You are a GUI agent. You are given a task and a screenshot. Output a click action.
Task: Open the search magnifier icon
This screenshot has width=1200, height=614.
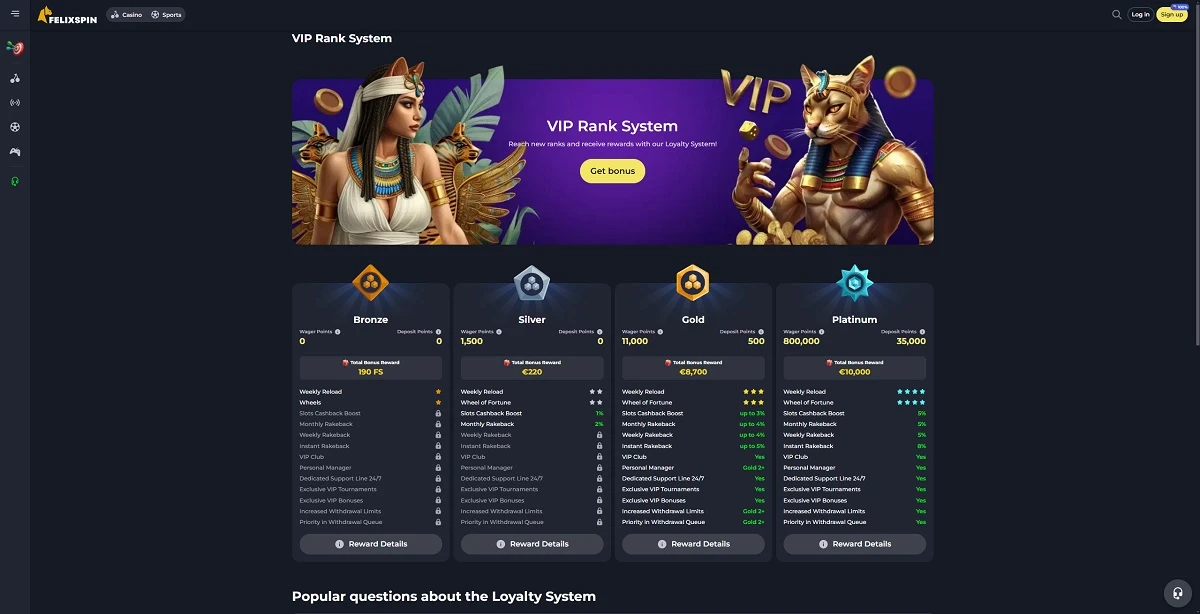click(x=1117, y=14)
